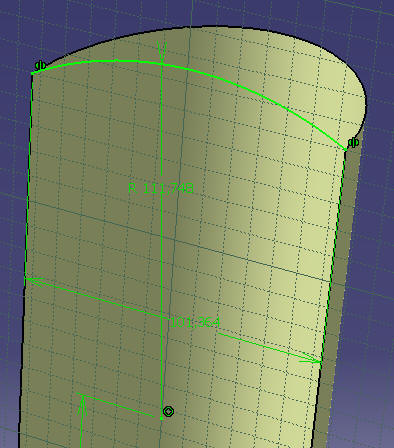Select the 101,364 length dimension value

coord(195,322)
